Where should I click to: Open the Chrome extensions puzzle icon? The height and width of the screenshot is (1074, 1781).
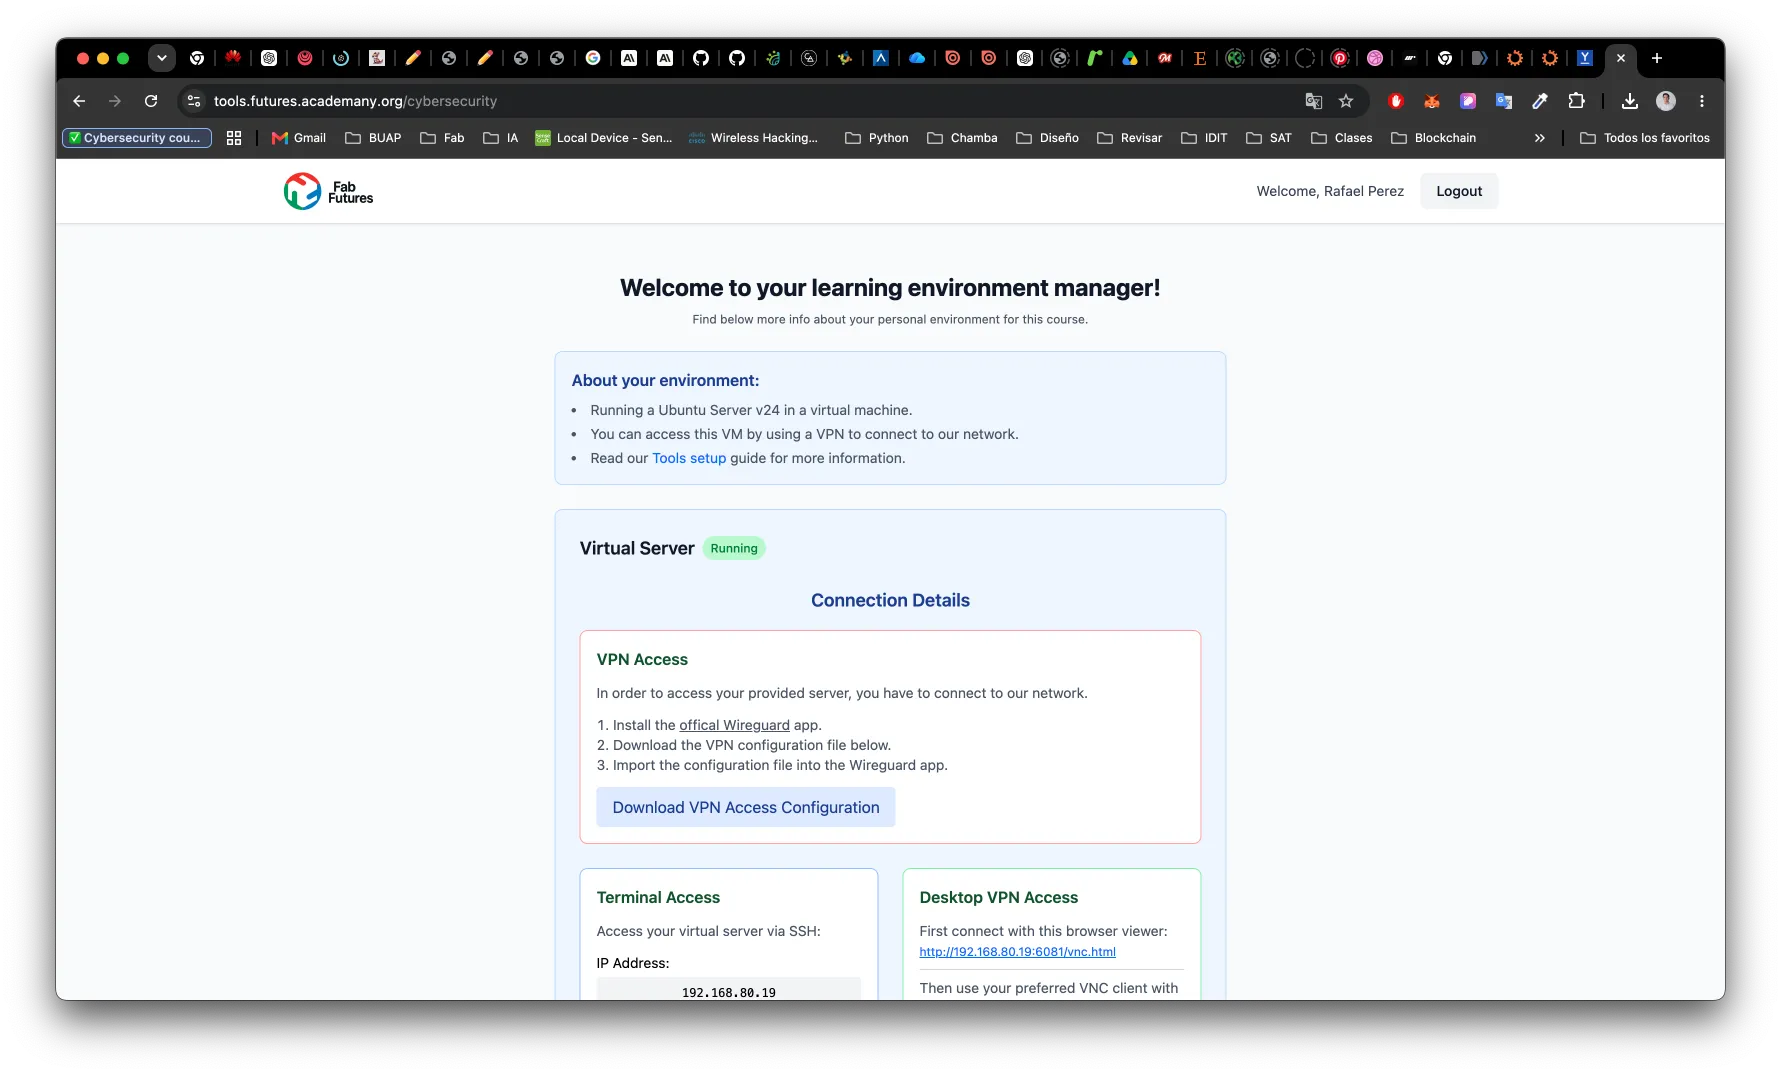[1577, 101]
